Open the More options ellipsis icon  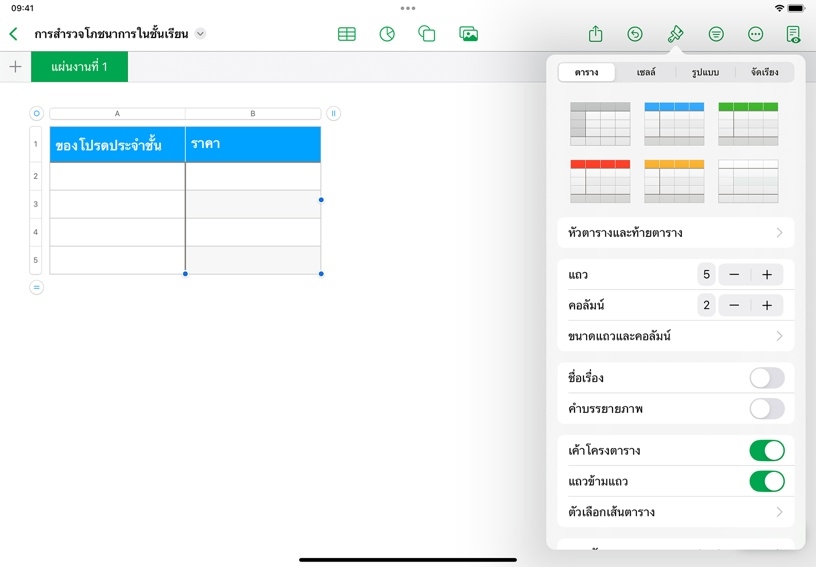tap(756, 34)
